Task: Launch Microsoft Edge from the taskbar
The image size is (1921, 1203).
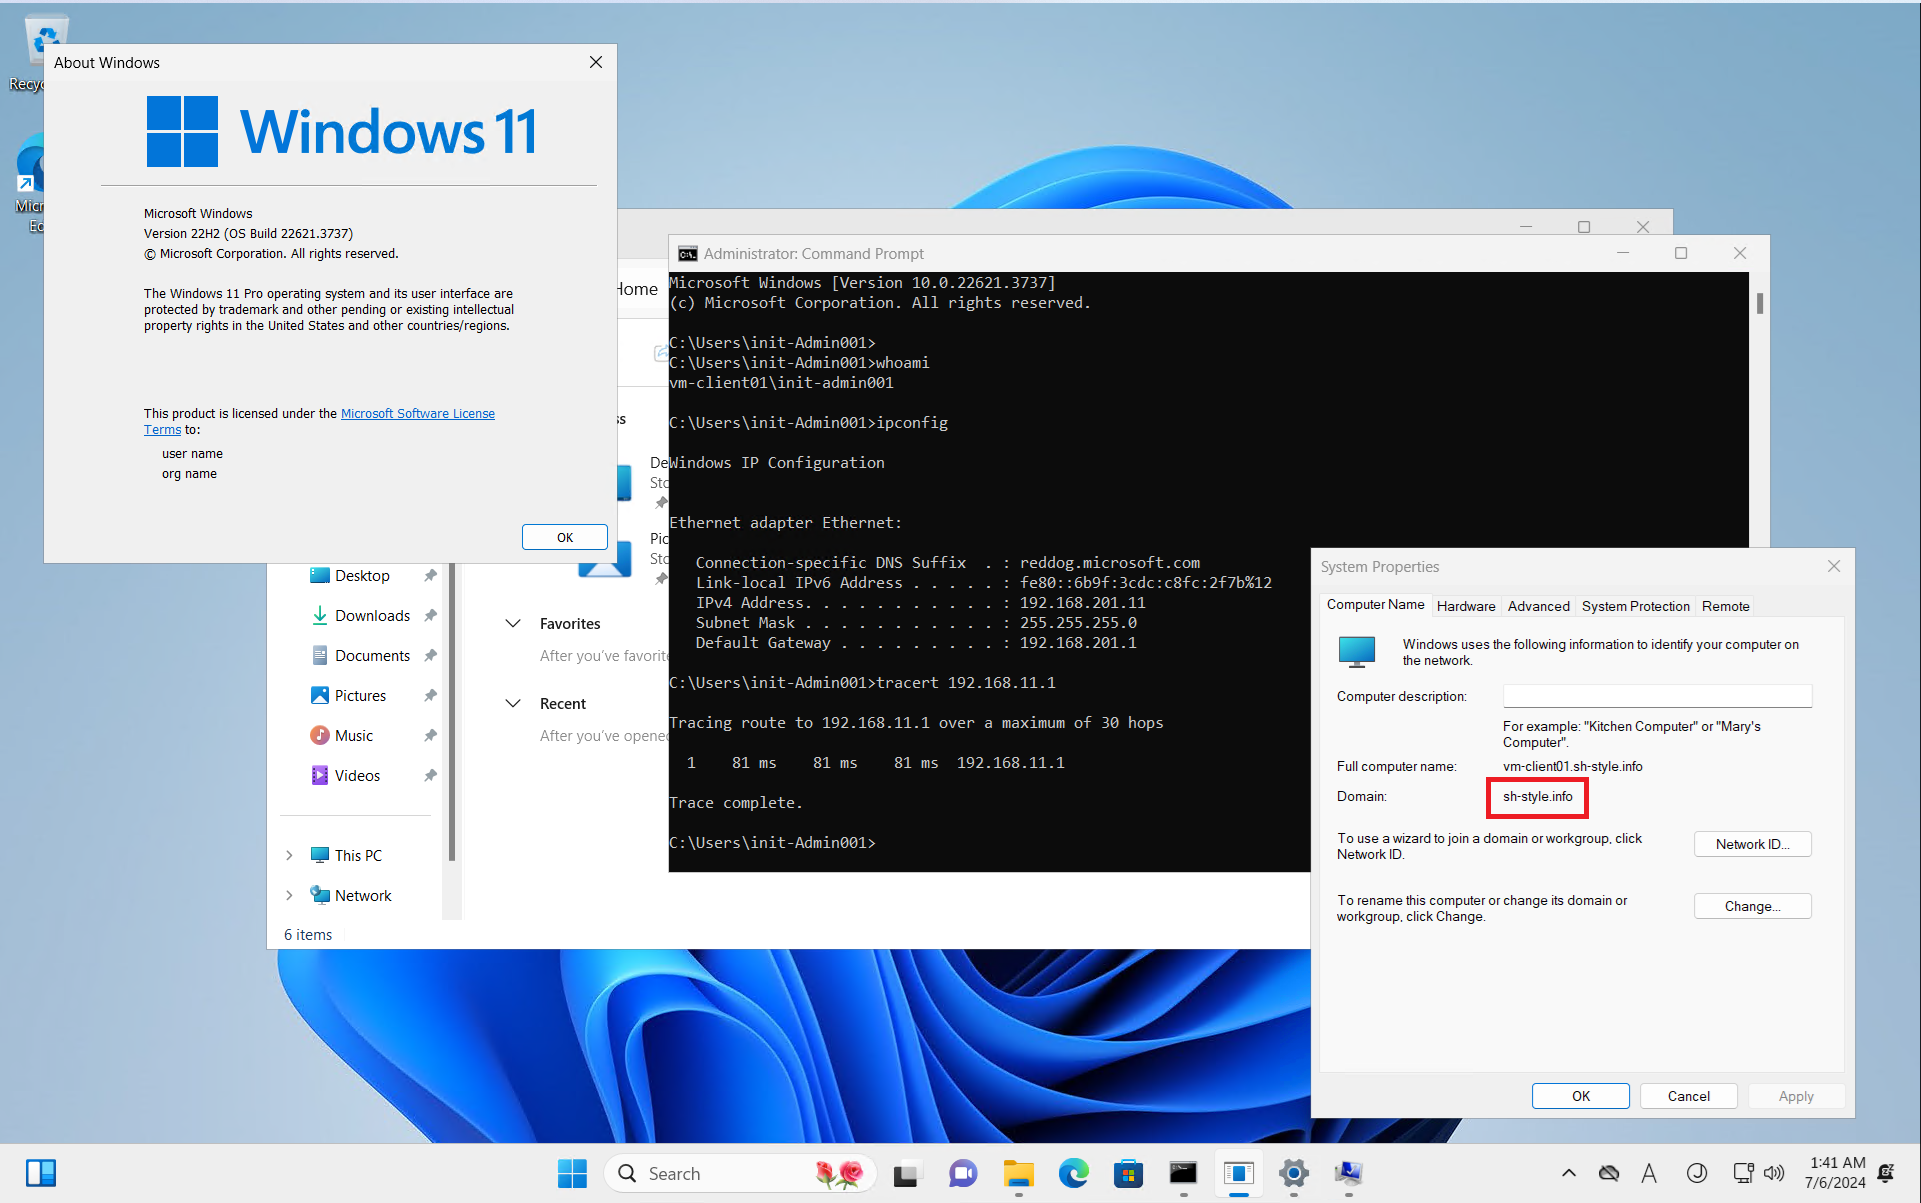Action: tap(1073, 1173)
